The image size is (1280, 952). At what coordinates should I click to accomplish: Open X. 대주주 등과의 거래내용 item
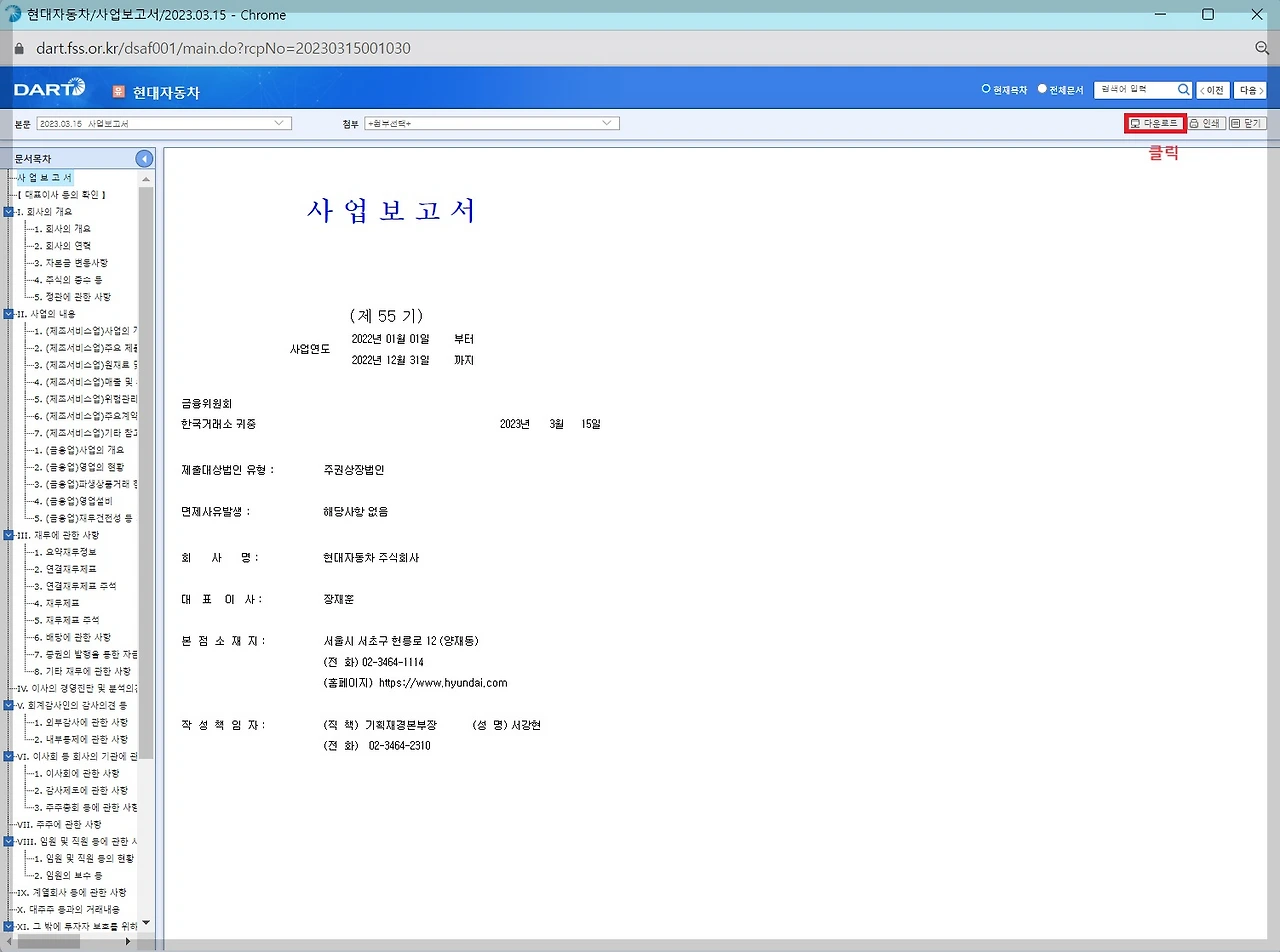[x=69, y=909]
